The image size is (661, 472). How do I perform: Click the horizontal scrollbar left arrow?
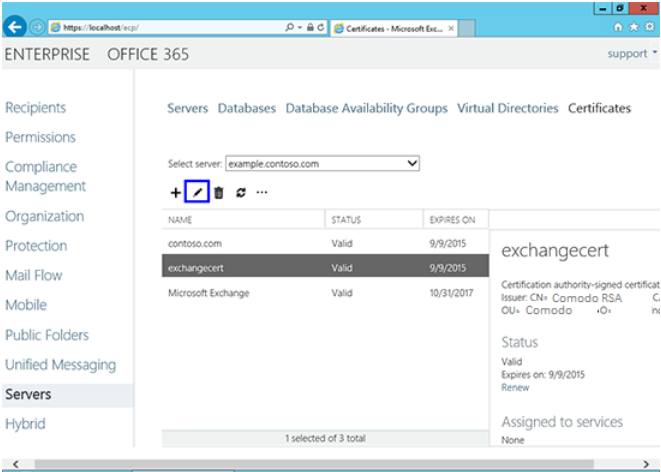coord(16,464)
